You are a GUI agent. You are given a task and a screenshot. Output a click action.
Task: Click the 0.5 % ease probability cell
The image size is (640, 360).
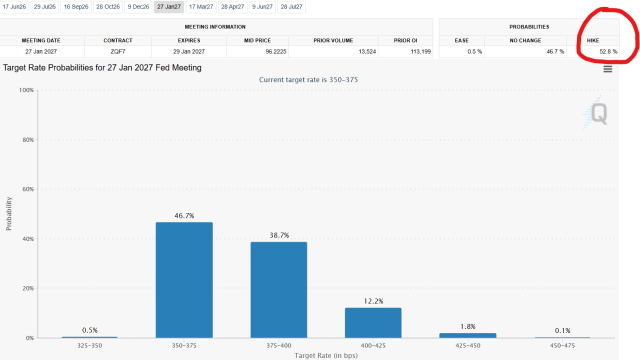462,52
